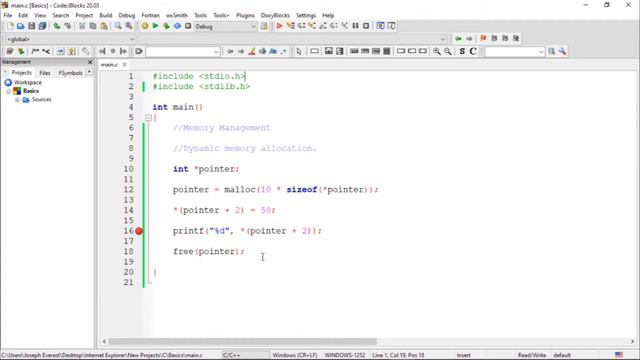Switch to the Files tab
The width and height of the screenshot is (640, 360).
point(45,73)
